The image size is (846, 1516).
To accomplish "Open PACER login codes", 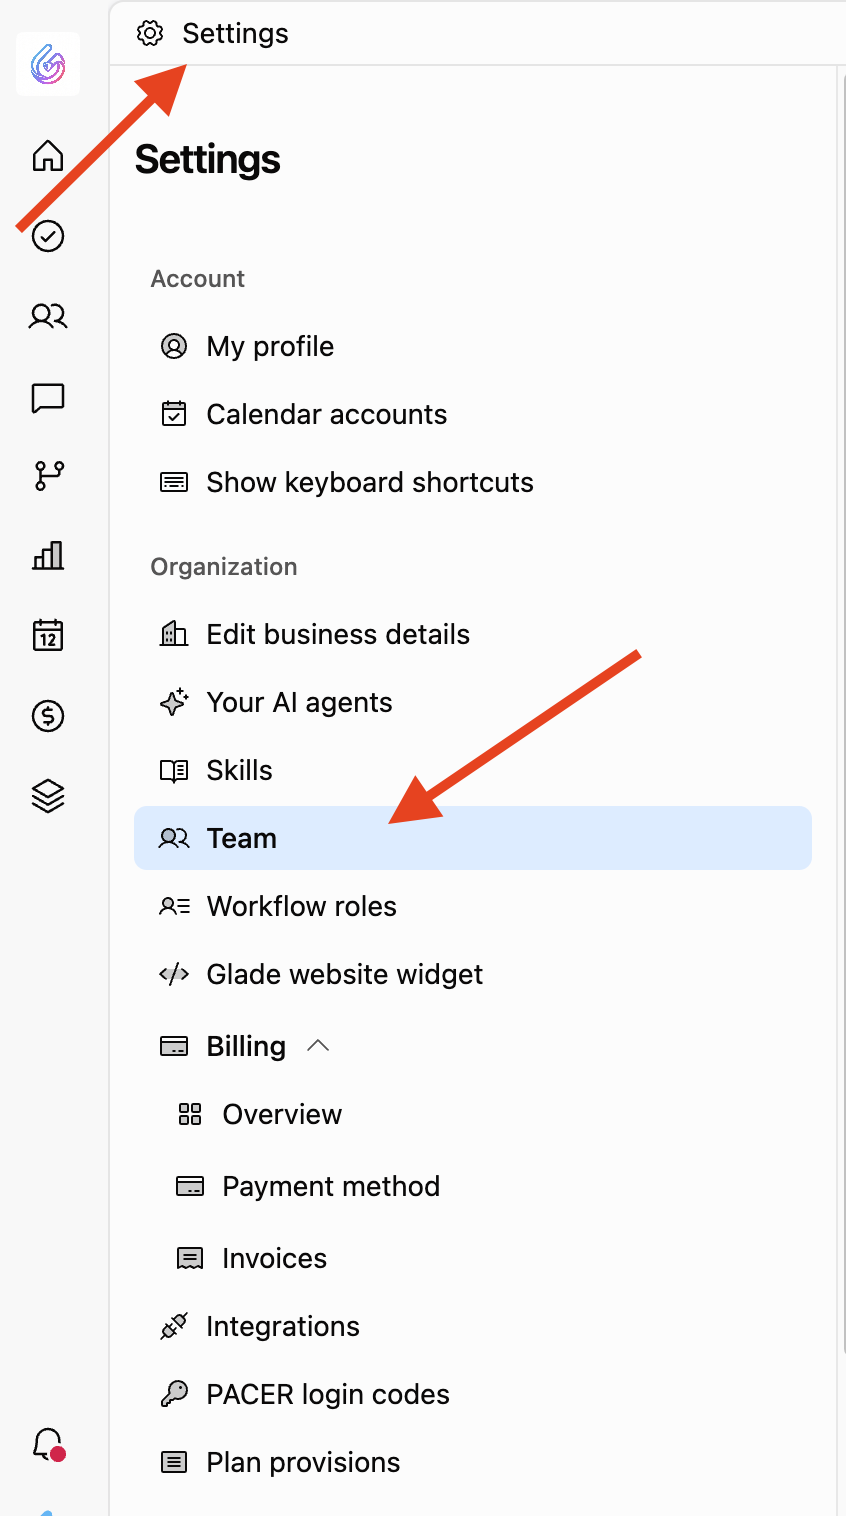I will click(x=473, y=1394).
